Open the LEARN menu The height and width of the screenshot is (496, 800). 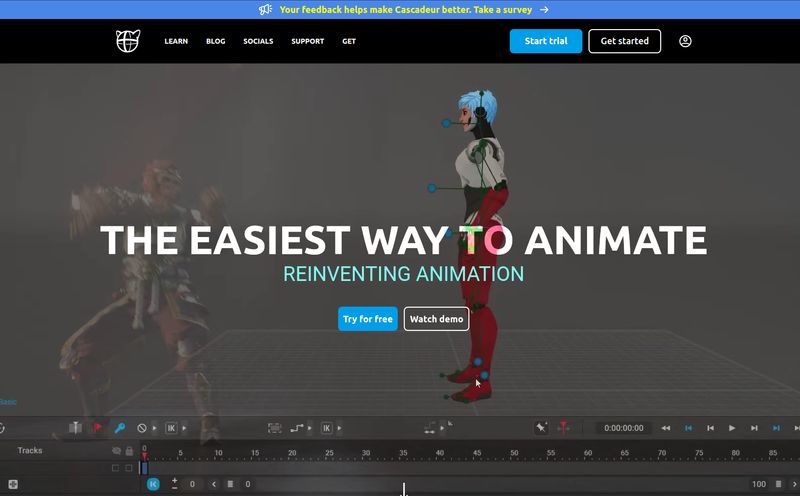point(176,41)
